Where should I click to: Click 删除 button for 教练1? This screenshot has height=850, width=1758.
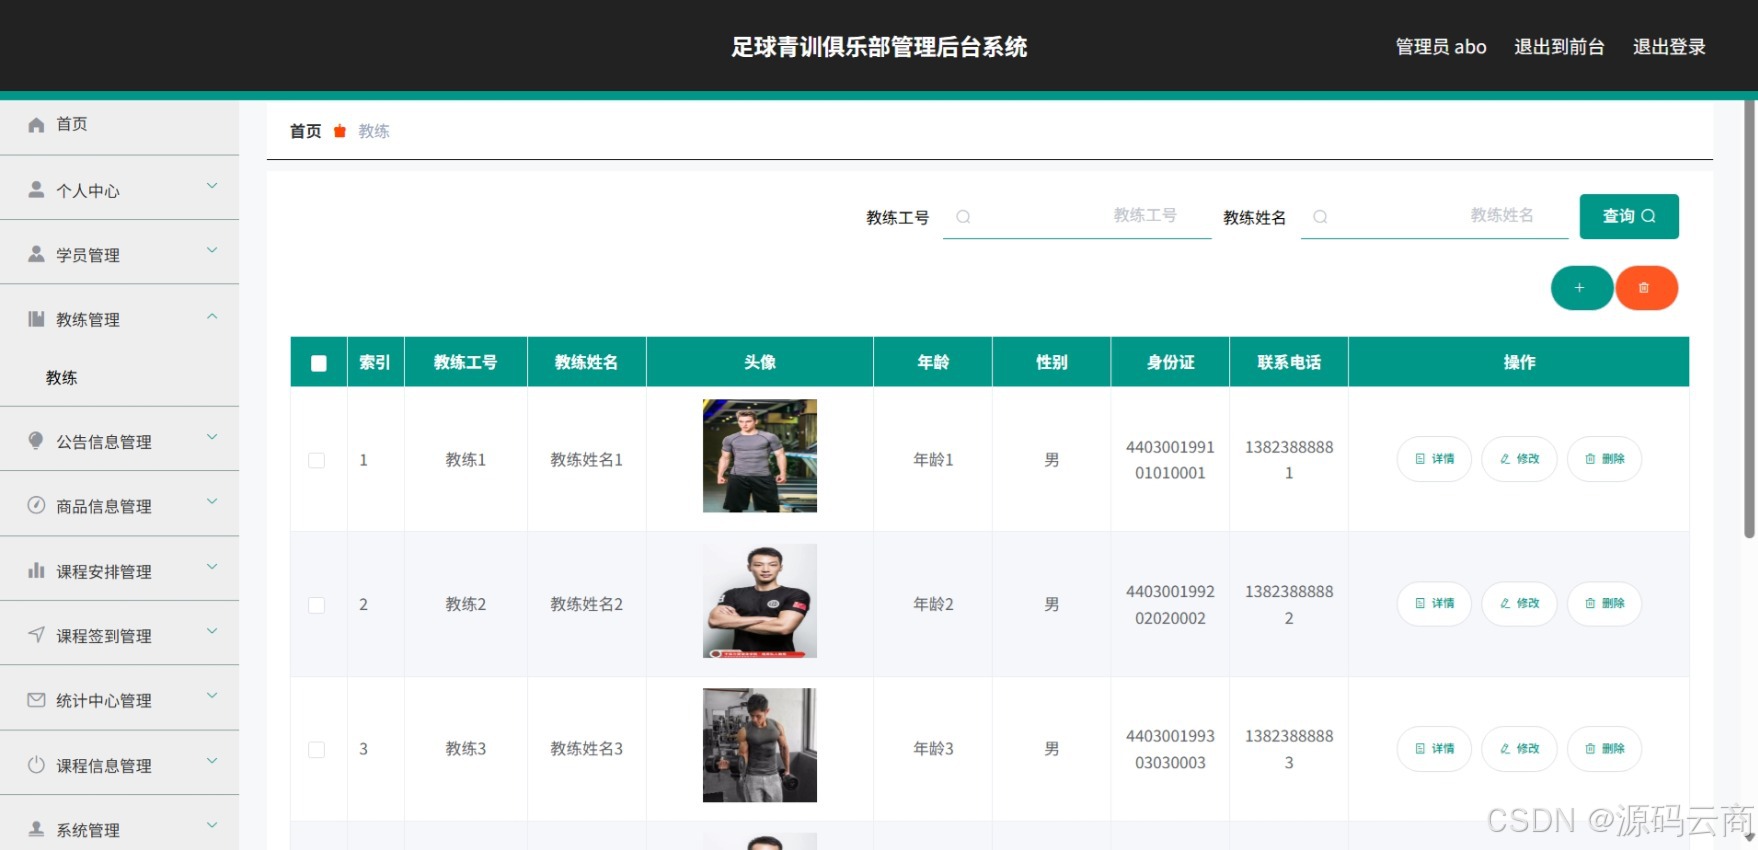[1604, 459]
